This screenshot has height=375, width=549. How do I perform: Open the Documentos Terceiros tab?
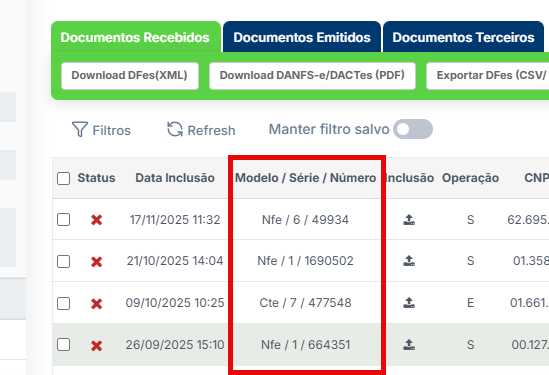(x=463, y=37)
